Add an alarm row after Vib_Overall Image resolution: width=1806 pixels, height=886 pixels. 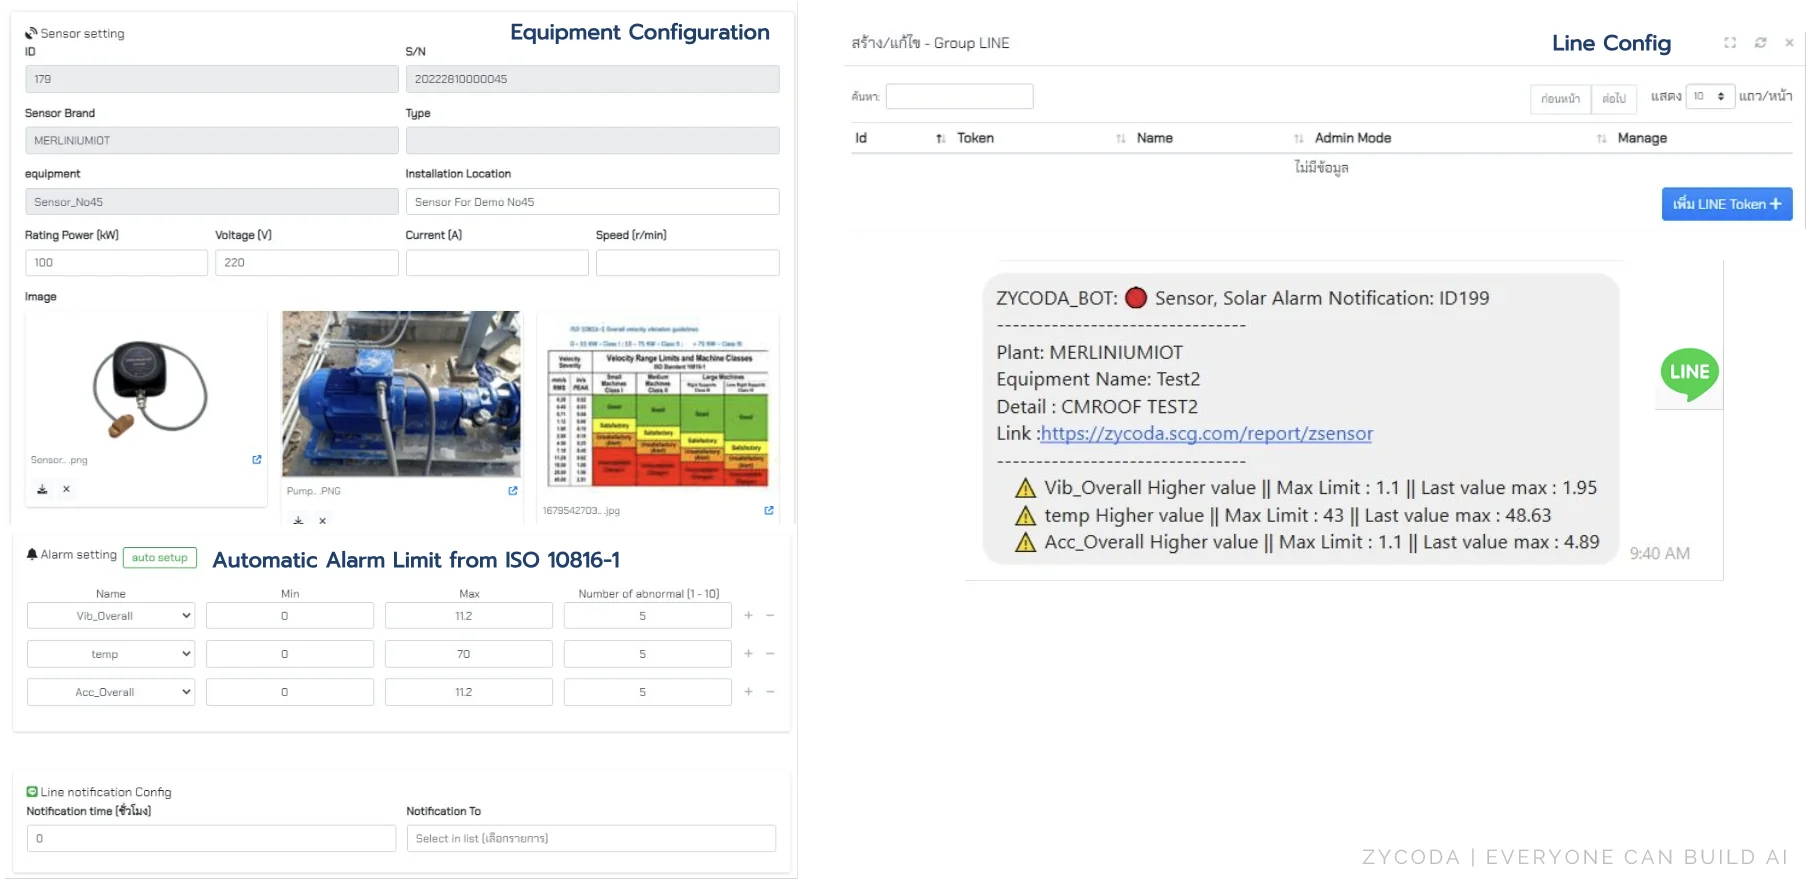coord(748,616)
